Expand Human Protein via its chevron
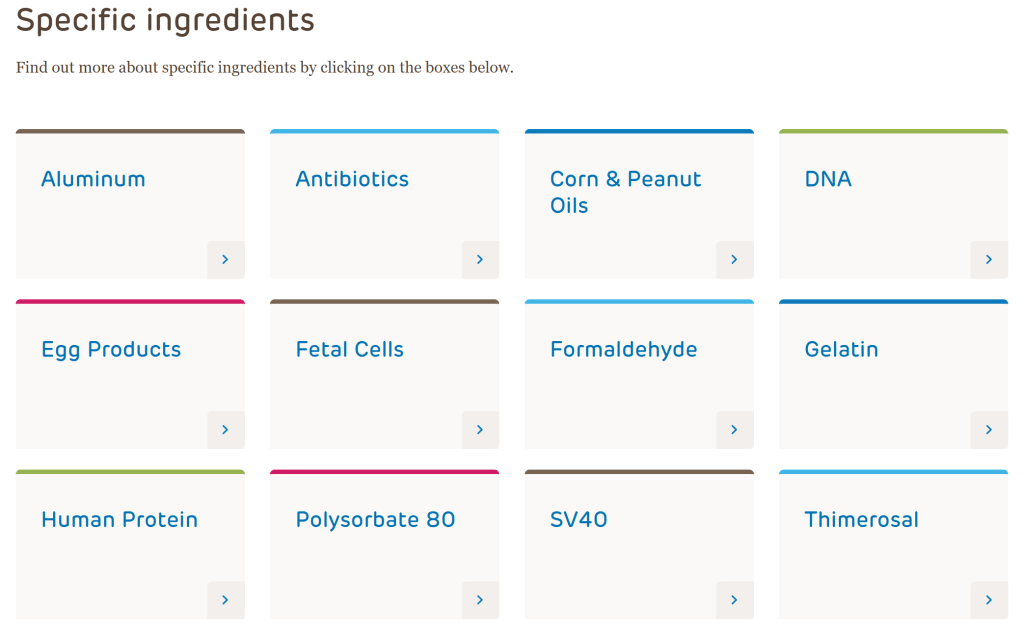The width and height of the screenshot is (1023, 634). tap(225, 599)
